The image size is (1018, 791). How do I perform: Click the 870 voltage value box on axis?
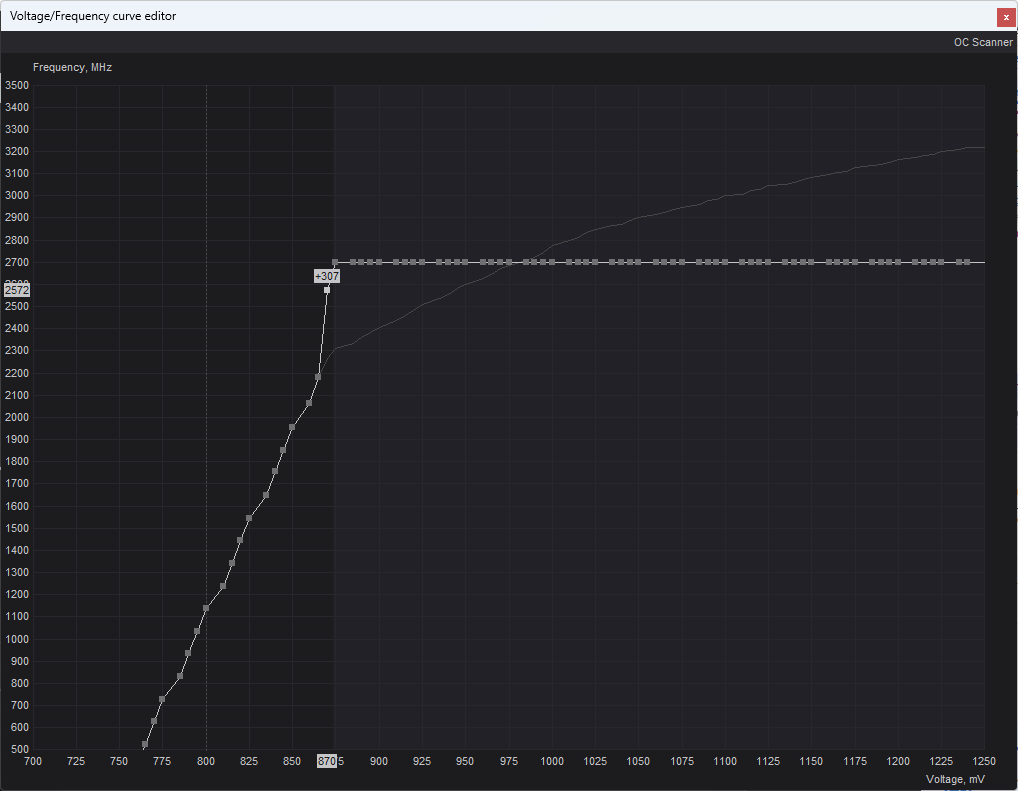click(x=326, y=761)
